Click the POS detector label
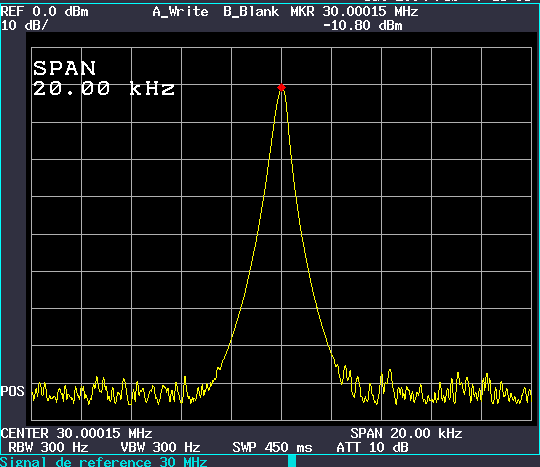The width and height of the screenshot is (540, 467). coord(13,391)
